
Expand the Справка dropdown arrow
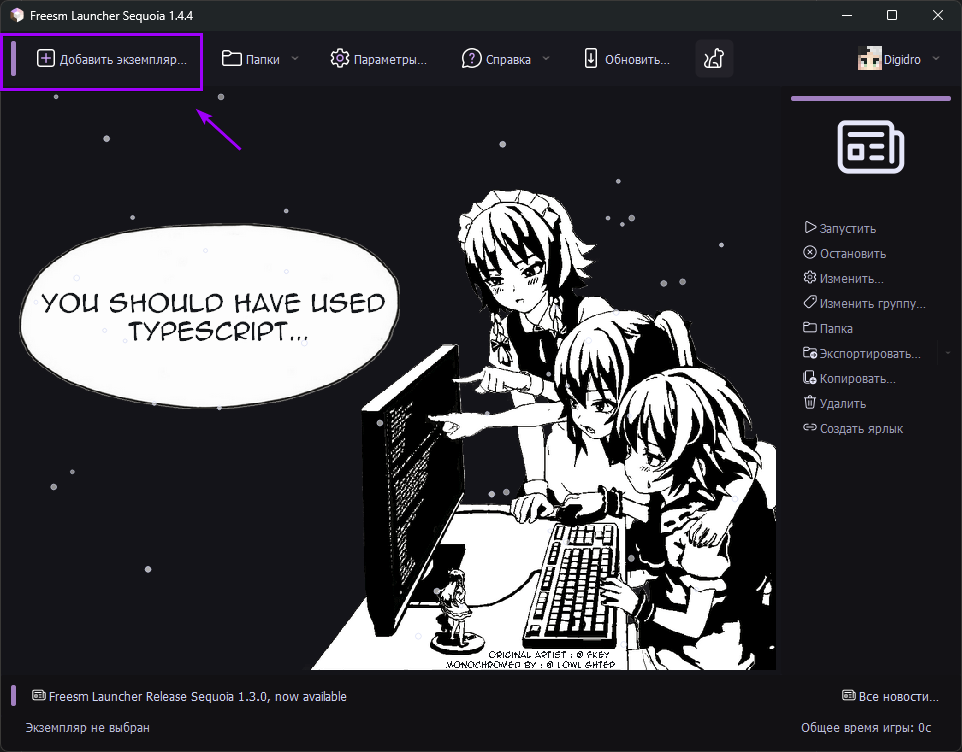[x=546, y=59]
